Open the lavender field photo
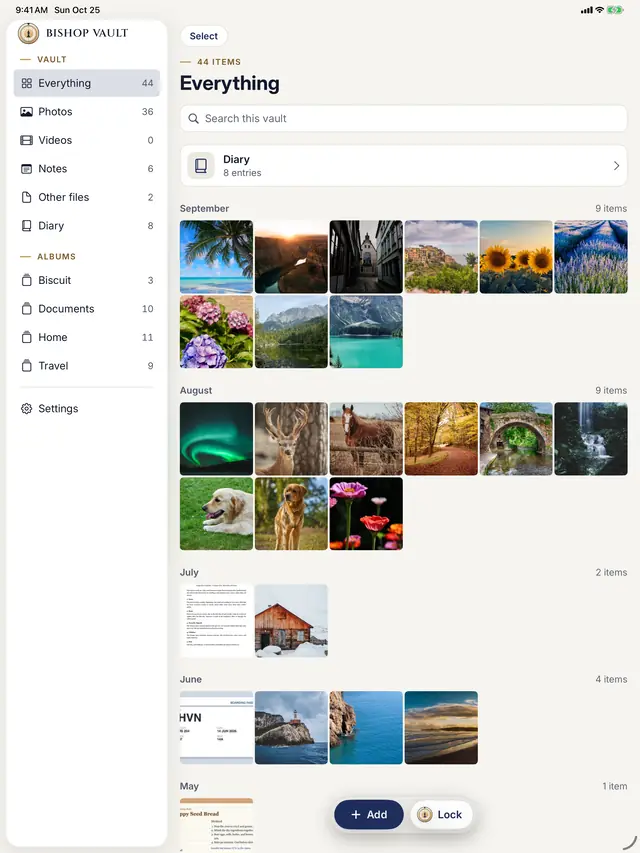 pos(591,257)
